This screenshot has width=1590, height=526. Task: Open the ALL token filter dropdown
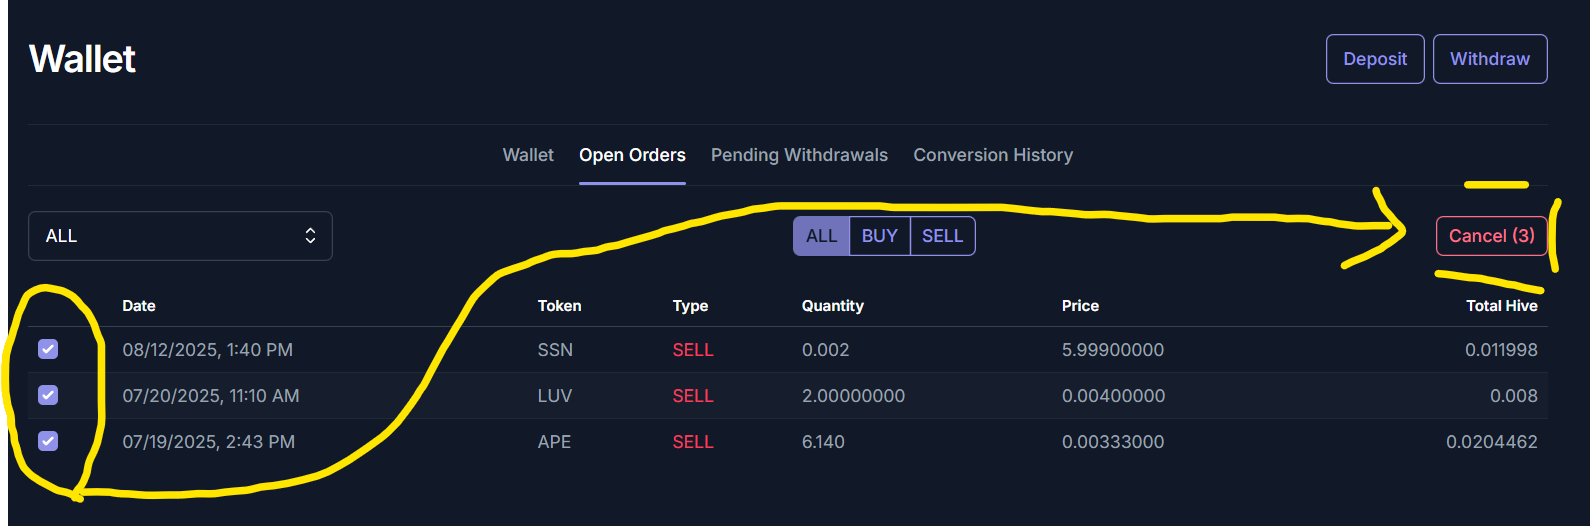pyautogui.click(x=180, y=236)
